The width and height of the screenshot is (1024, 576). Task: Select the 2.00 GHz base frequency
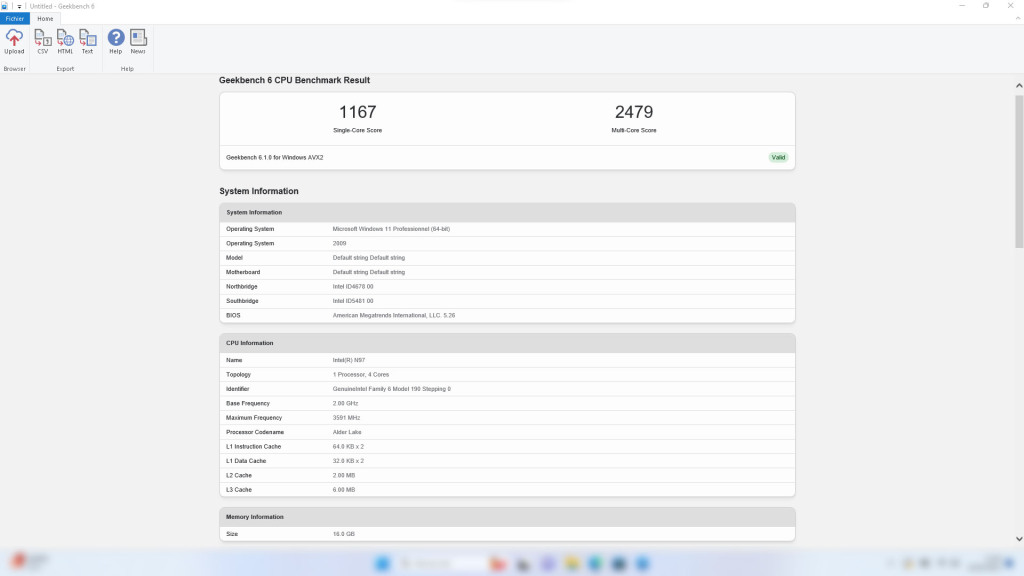[345, 403]
